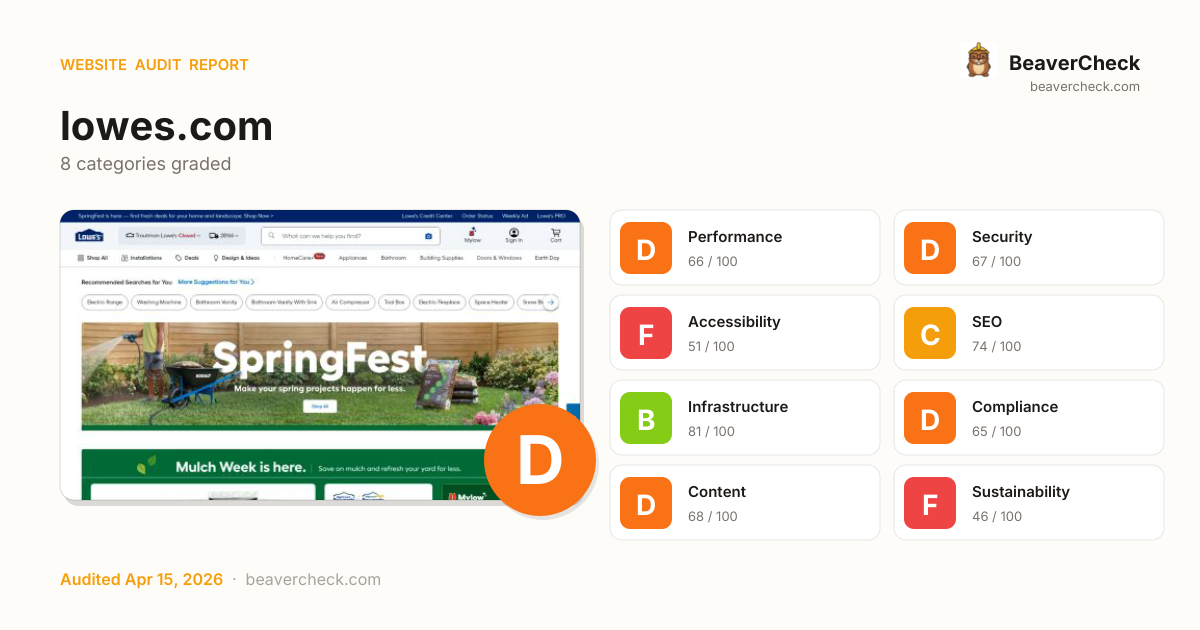Click the camera icon in search box
Screen dimensions: 1200x630
429,236
